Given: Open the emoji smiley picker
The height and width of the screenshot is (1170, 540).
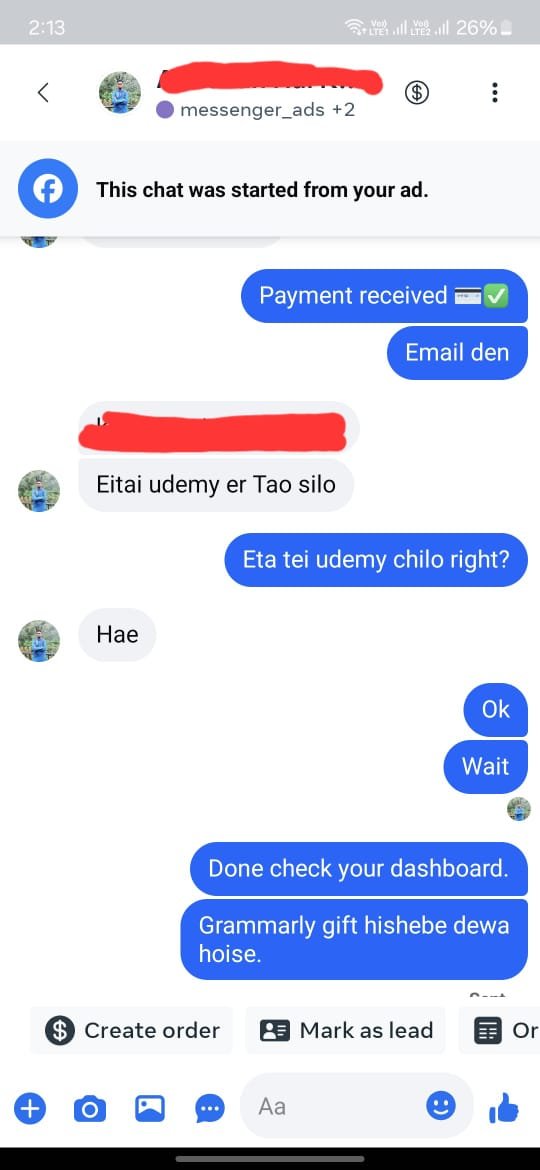Looking at the screenshot, I should [x=441, y=1106].
